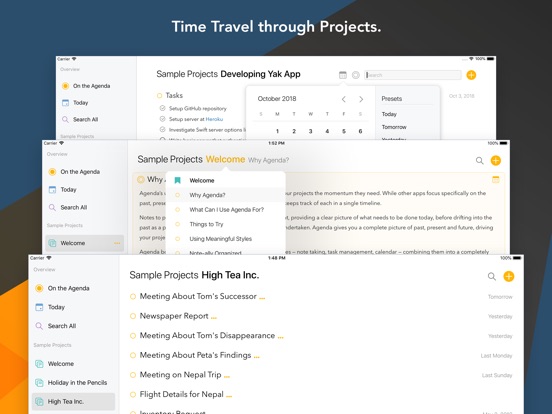Screen dimensions: 552x414
Task: Click the teal bookmark icon beside Welcome in popup
Action: (x=177, y=181)
